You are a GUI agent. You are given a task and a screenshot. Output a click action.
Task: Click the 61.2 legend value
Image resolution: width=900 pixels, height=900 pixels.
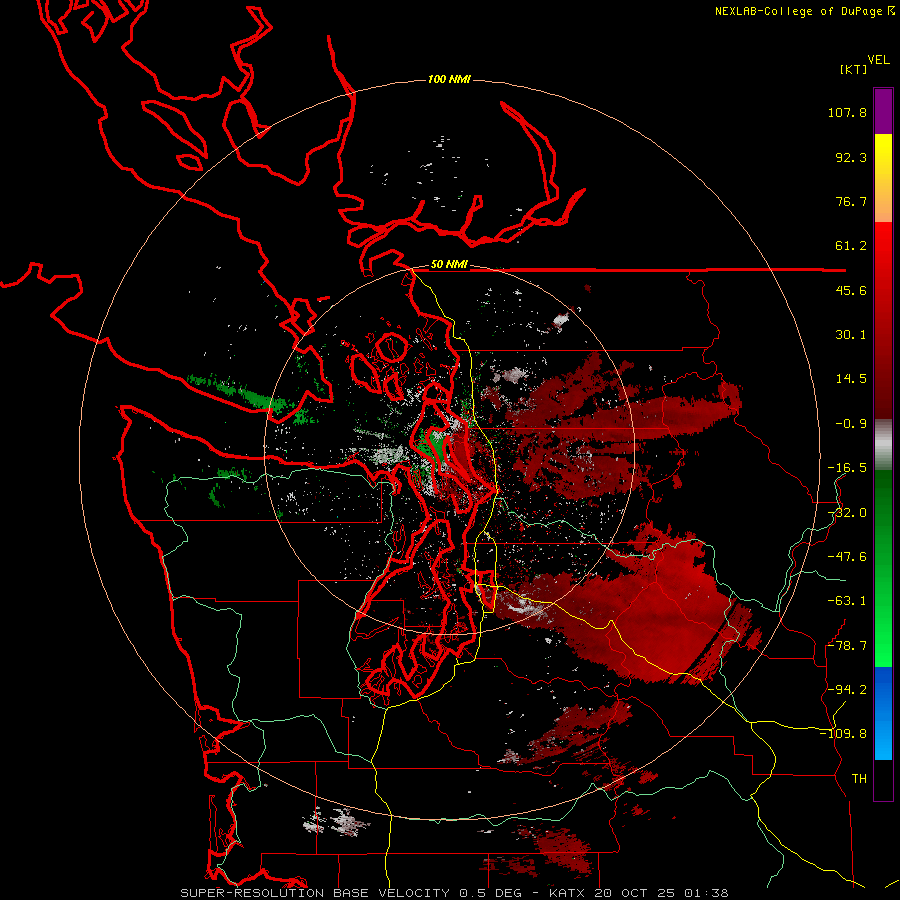coord(851,246)
